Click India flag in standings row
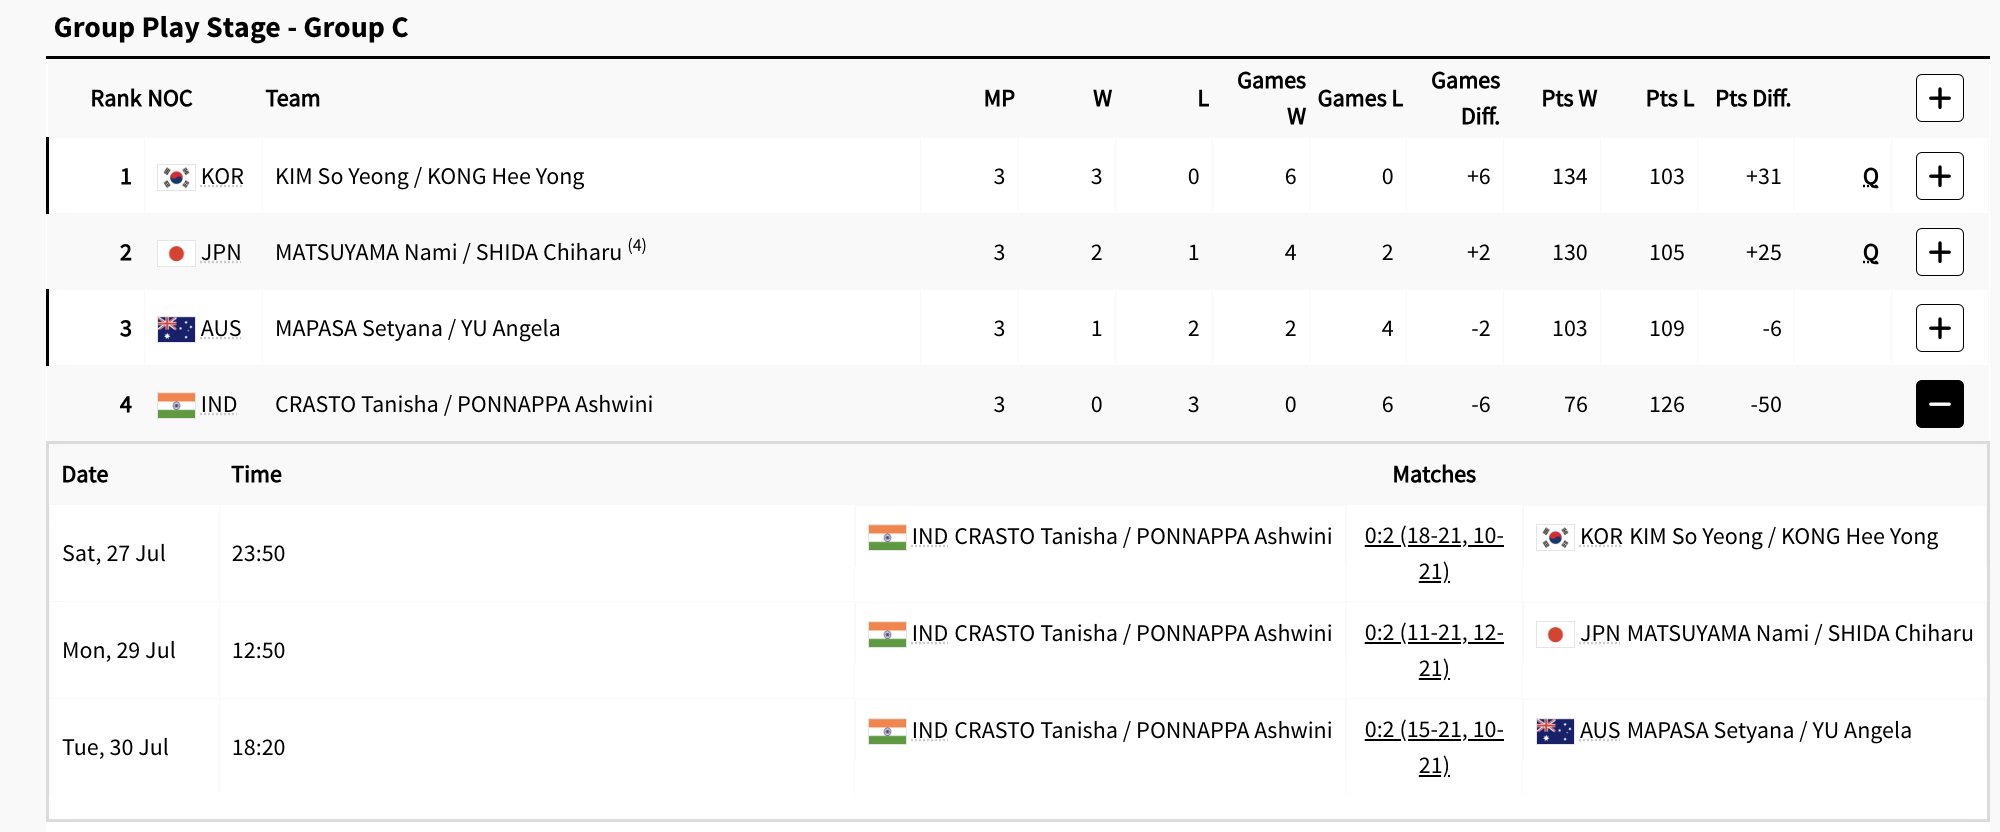 coord(176,405)
